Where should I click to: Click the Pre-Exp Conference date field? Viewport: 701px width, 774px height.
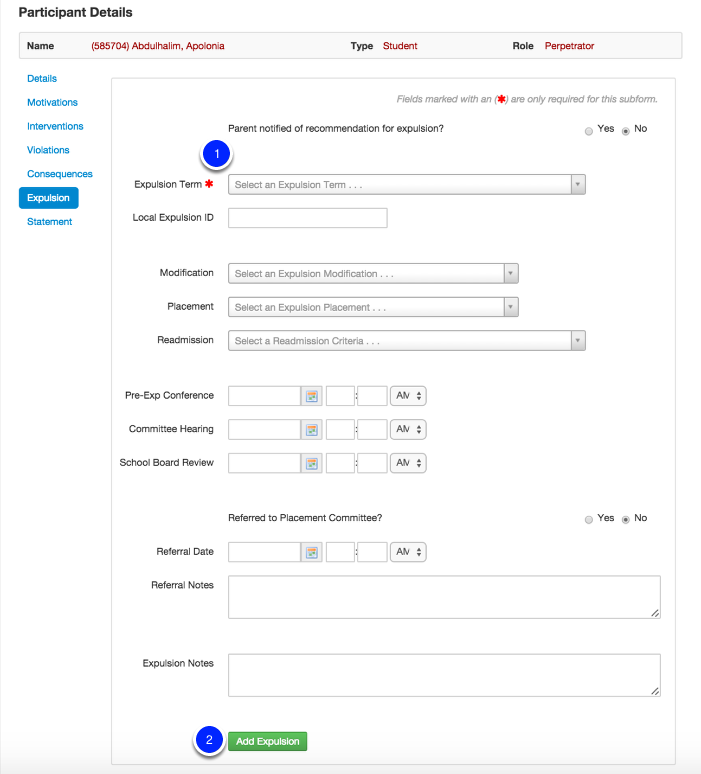264,396
